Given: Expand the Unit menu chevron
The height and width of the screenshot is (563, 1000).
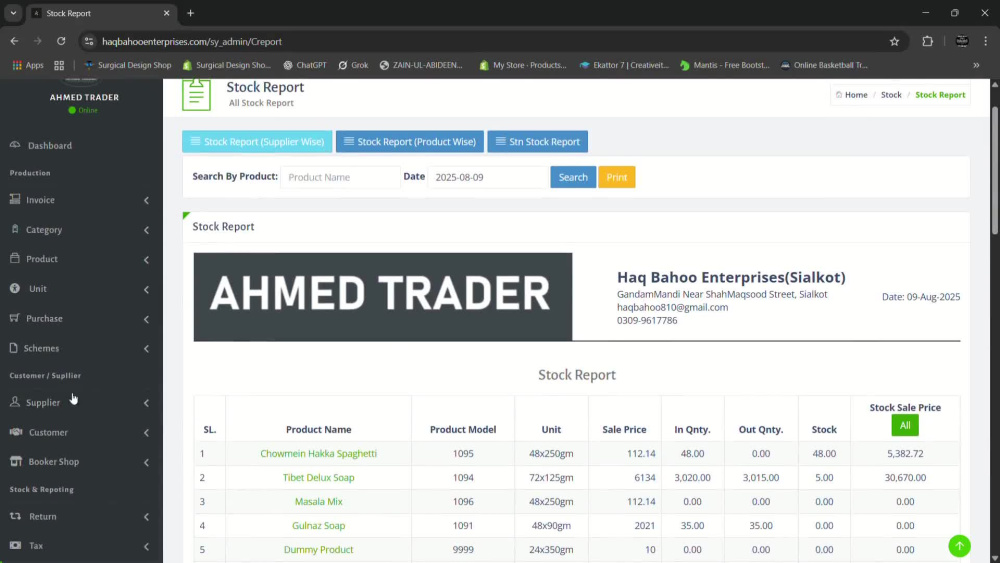Looking at the screenshot, I should pos(146,289).
